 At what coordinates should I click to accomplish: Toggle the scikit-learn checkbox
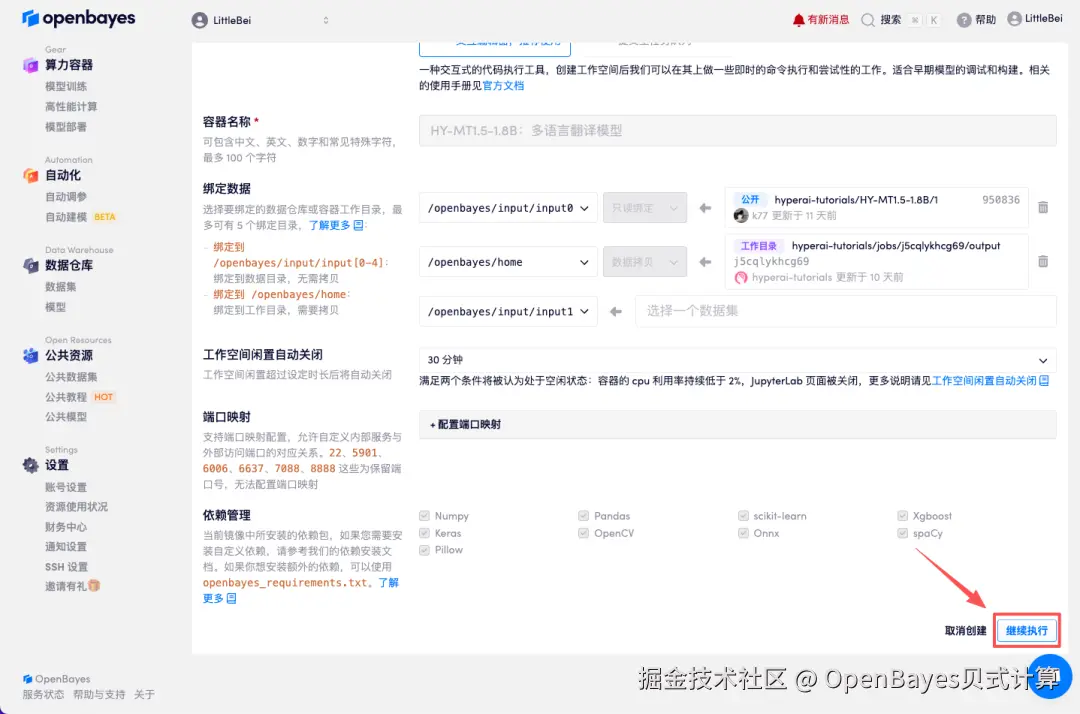click(x=743, y=516)
